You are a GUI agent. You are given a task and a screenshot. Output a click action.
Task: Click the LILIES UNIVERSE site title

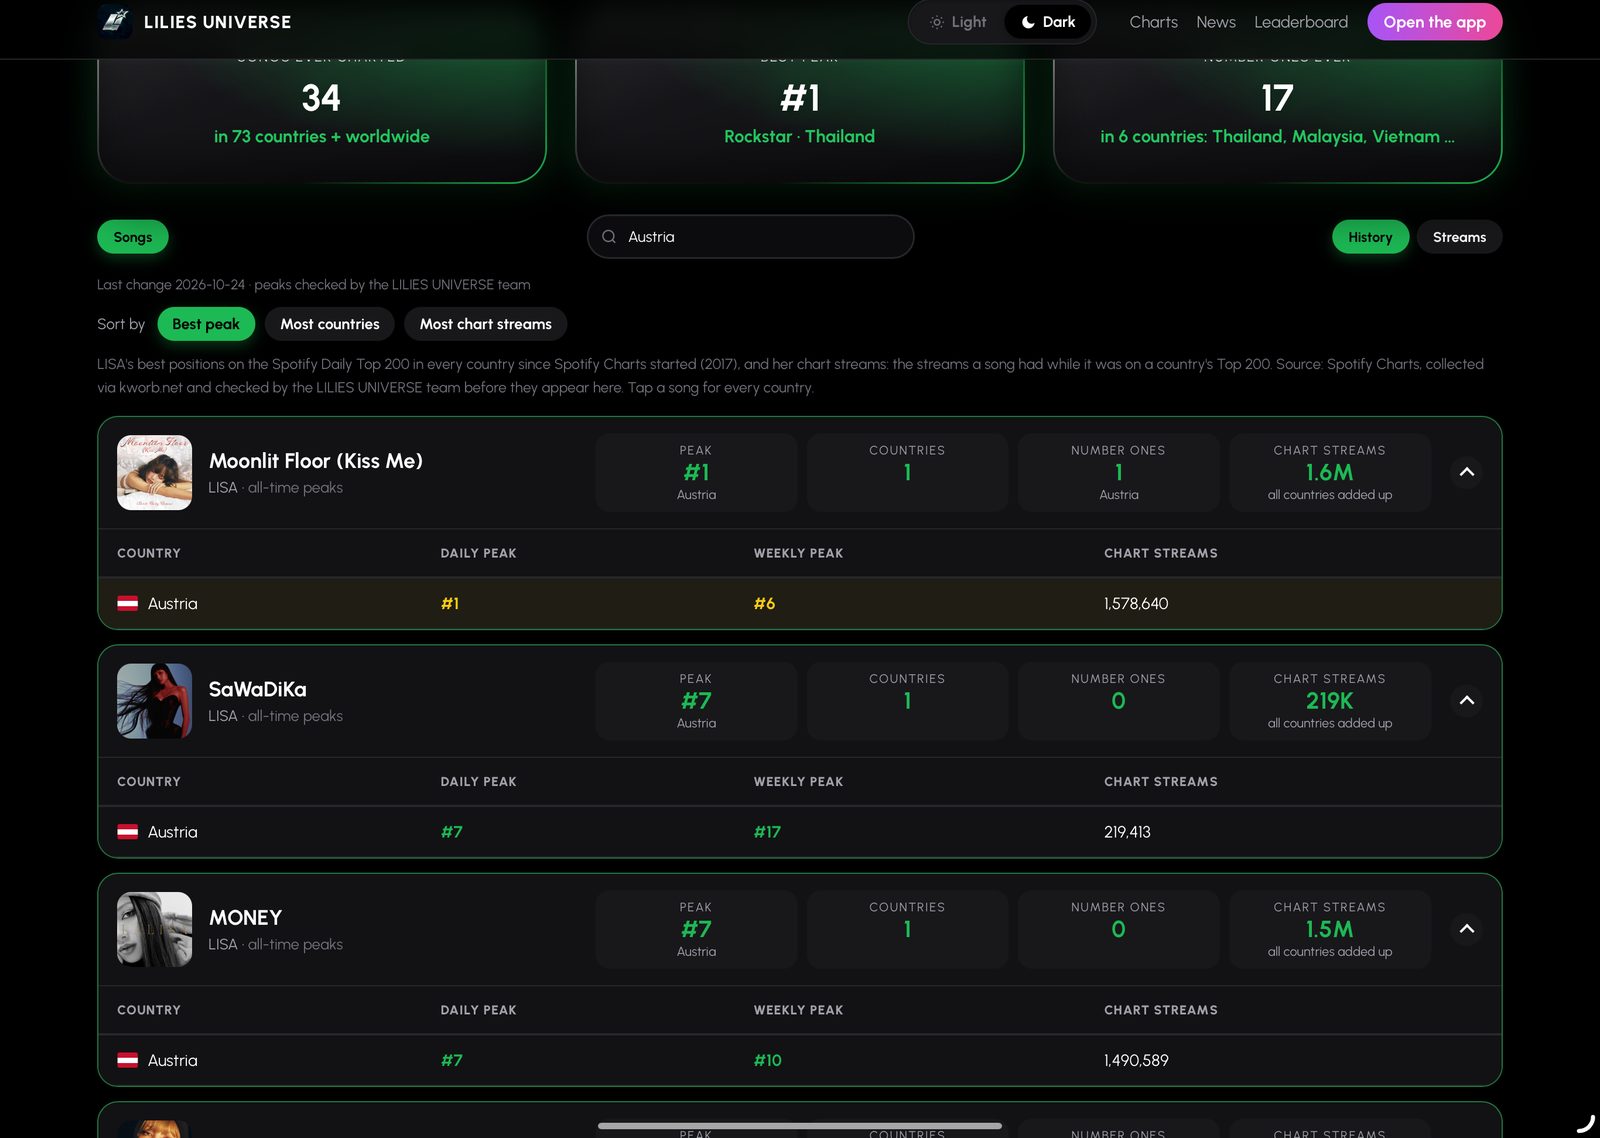coord(218,22)
